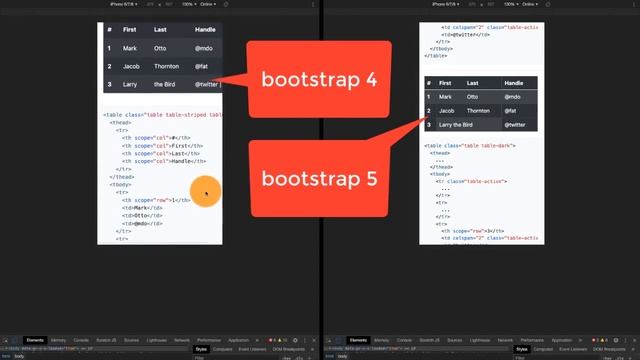640x360 pixels.
Task: Open zoom 100% dropdown in left window
Action: 189,4
